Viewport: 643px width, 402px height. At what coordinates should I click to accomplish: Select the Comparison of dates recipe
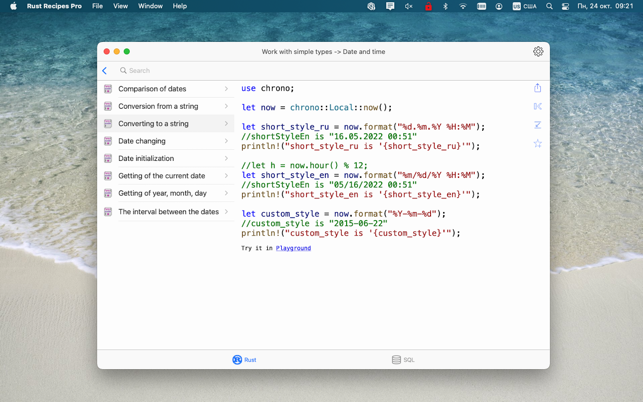coord(166,89)
